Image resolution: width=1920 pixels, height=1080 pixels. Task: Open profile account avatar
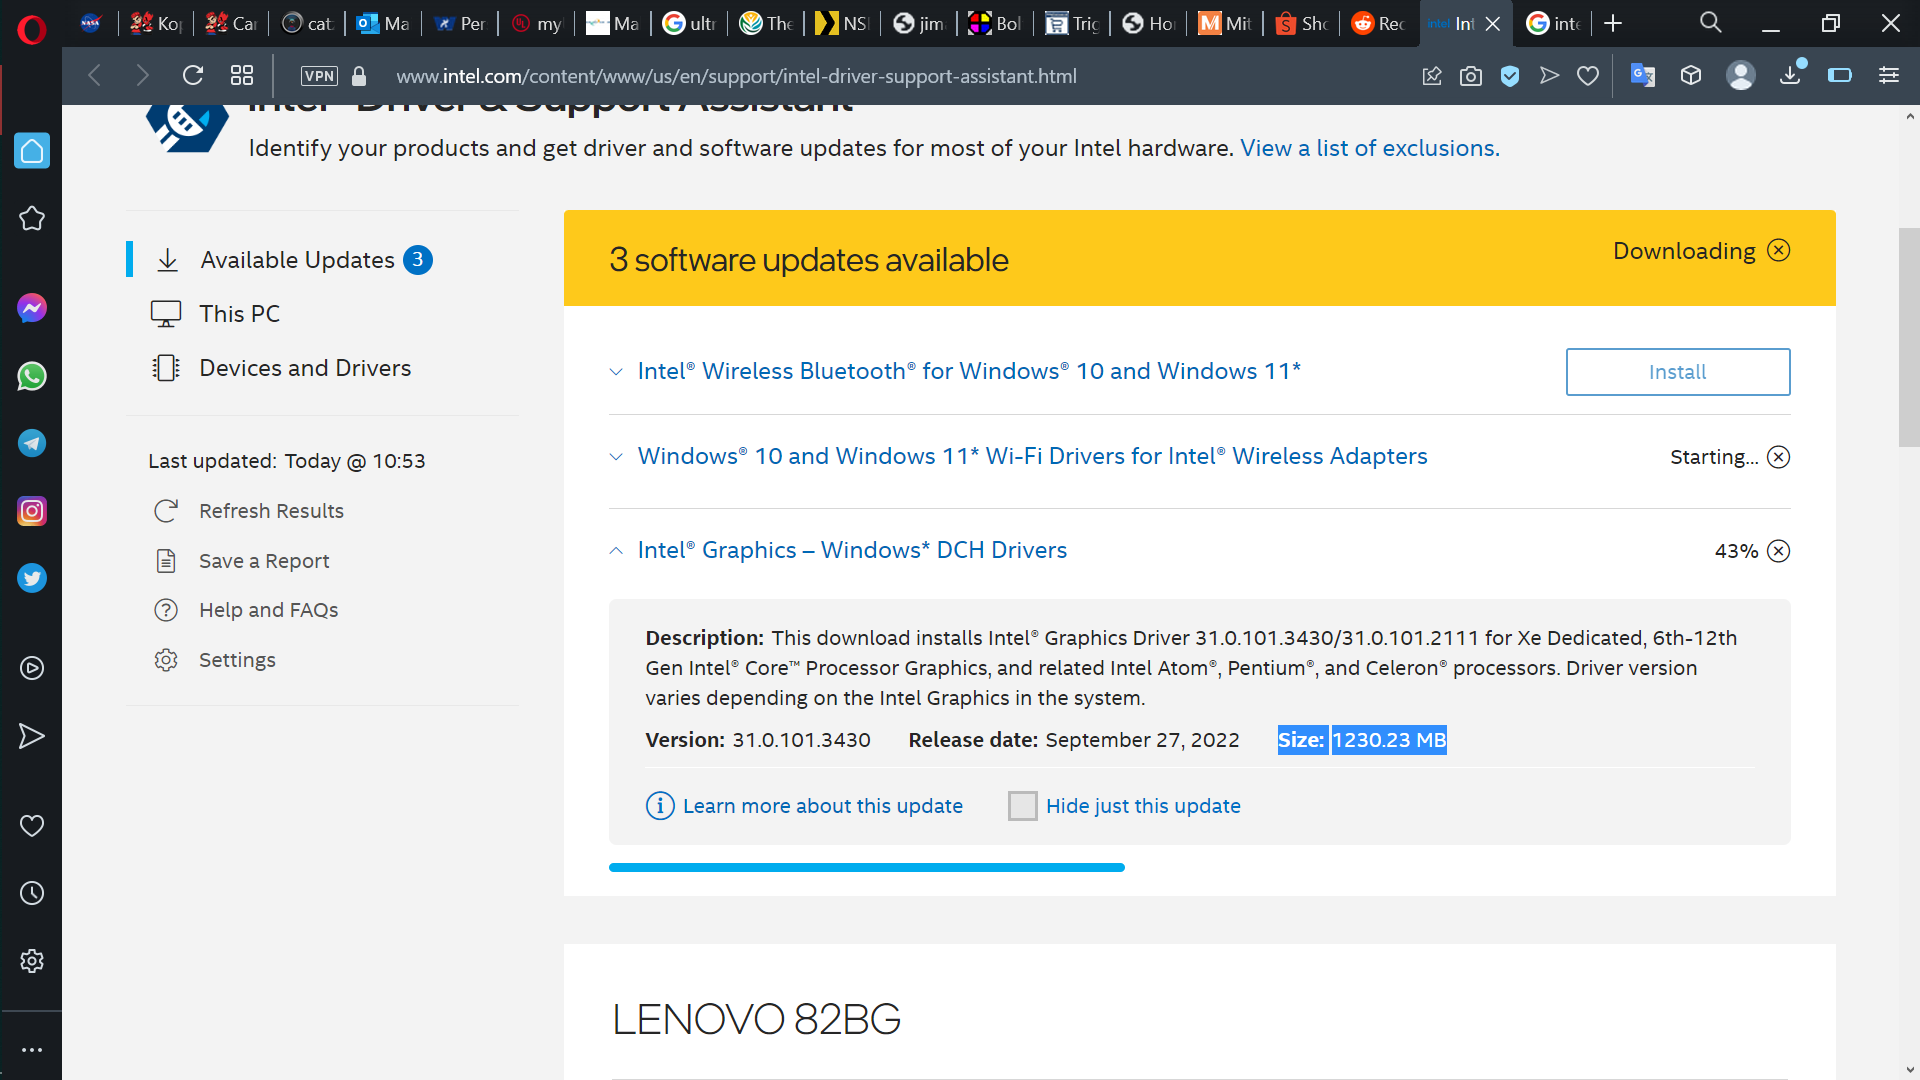point(1741,75)
